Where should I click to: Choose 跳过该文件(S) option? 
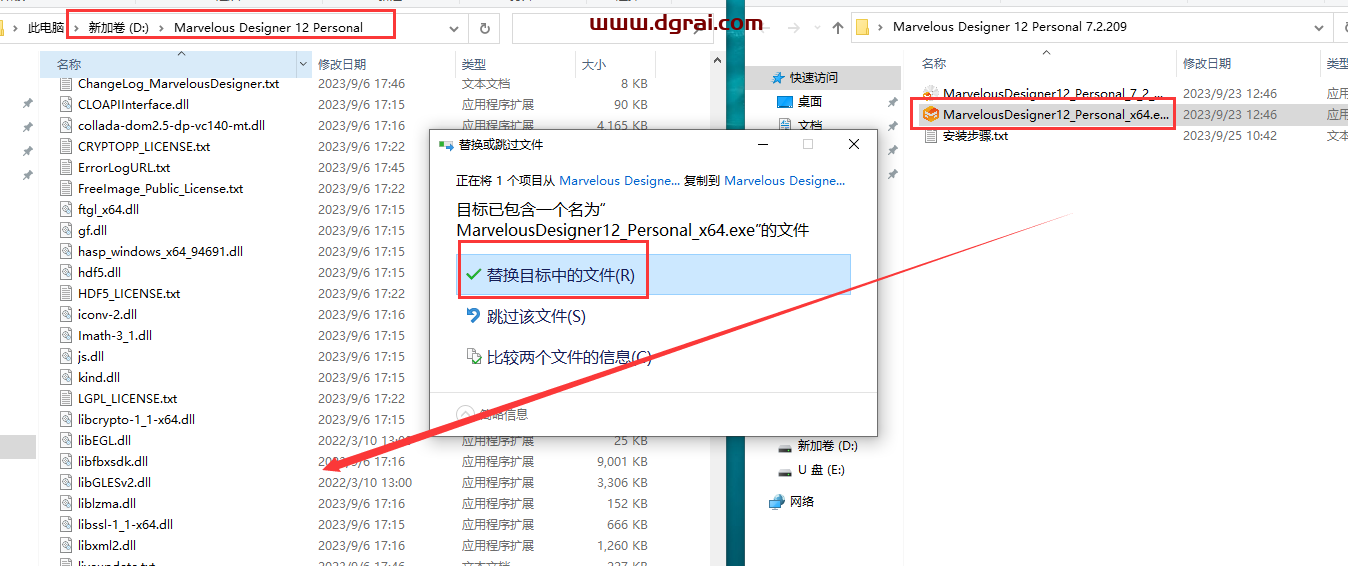(535, 316)
